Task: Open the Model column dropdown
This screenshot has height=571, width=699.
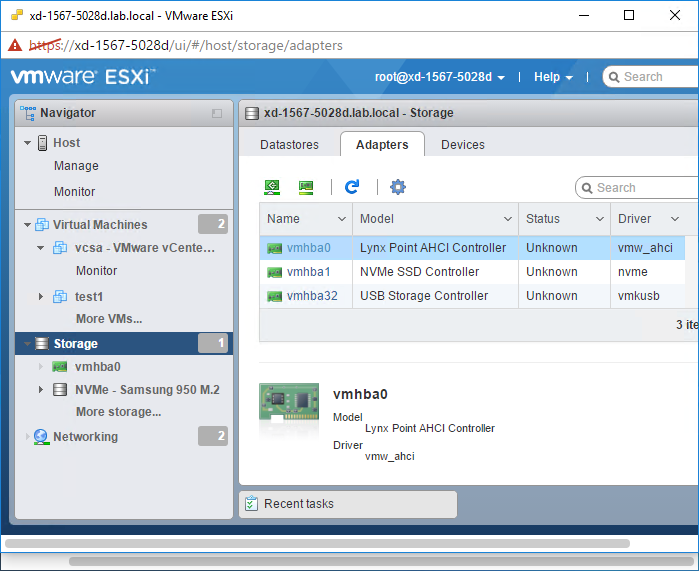Action: (x=508, y=219)
